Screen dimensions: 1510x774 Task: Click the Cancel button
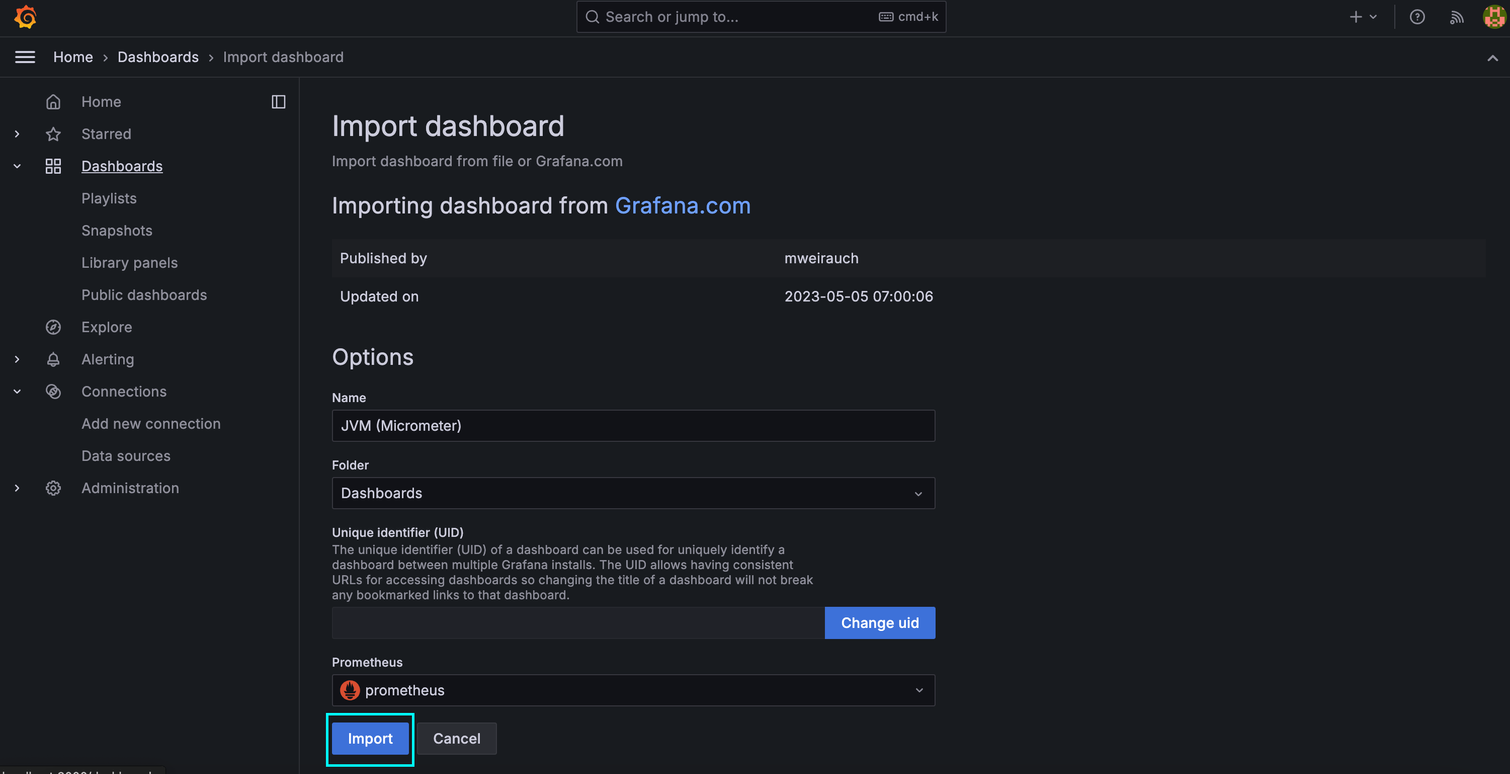point(456,739)
